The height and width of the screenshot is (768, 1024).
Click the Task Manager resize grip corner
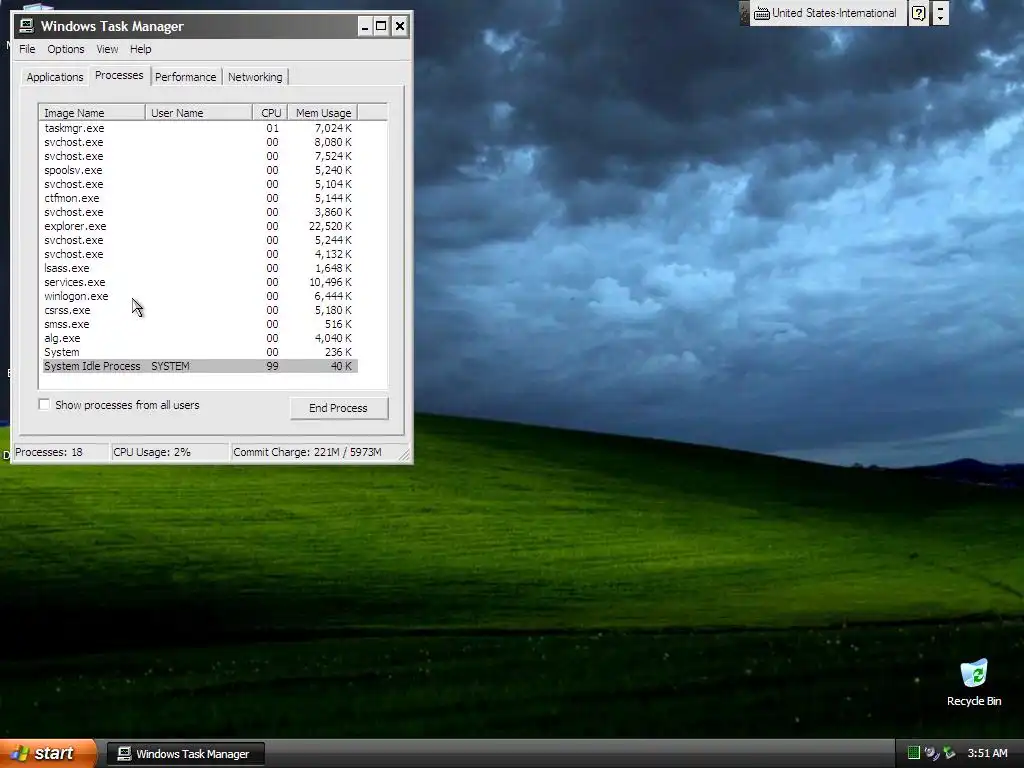tap(405, 455)
